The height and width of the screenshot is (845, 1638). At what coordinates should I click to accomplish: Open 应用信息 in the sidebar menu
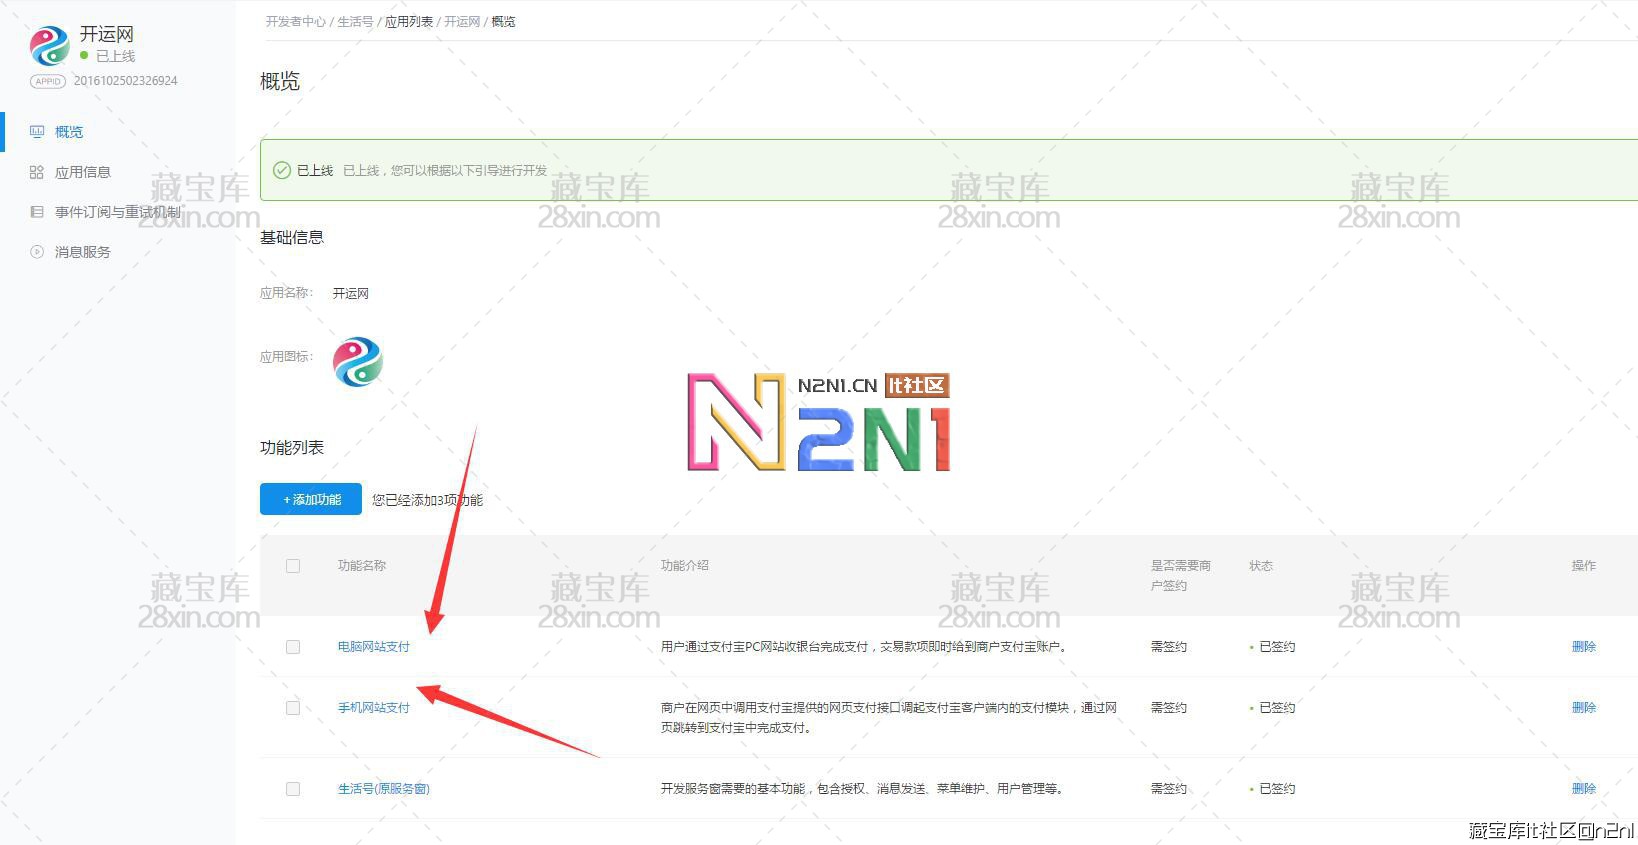pyautogui.click(x=82, y=172)
